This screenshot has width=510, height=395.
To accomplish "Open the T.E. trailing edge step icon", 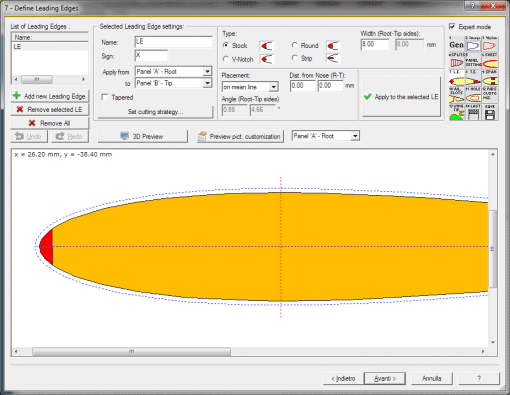I will (x=473, y=79).
